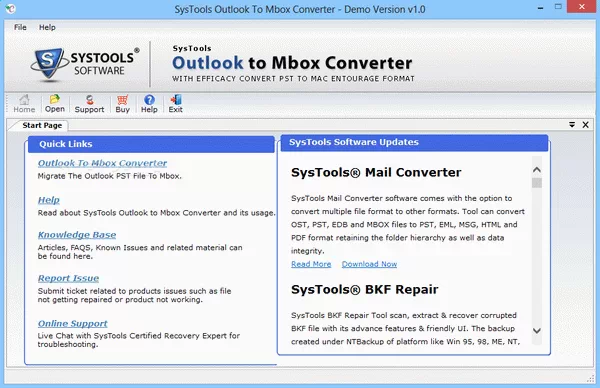Click the window resize grip in status bar
Image resolution: width=600 pixels, height=388 pixels.
click(x=590, y=378)
